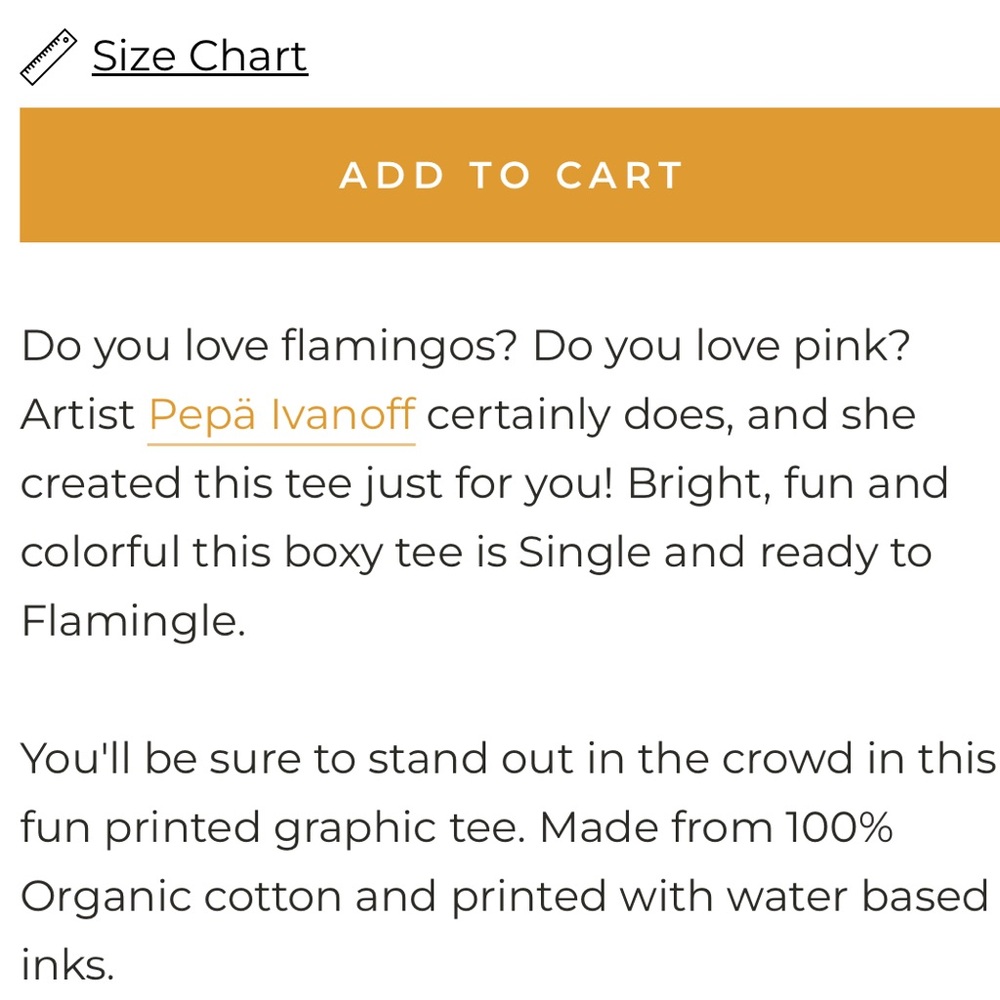Click the '100%' text
Image resolution: width=1000 pixels, height=1000 pixels.
tap(838, 828)
